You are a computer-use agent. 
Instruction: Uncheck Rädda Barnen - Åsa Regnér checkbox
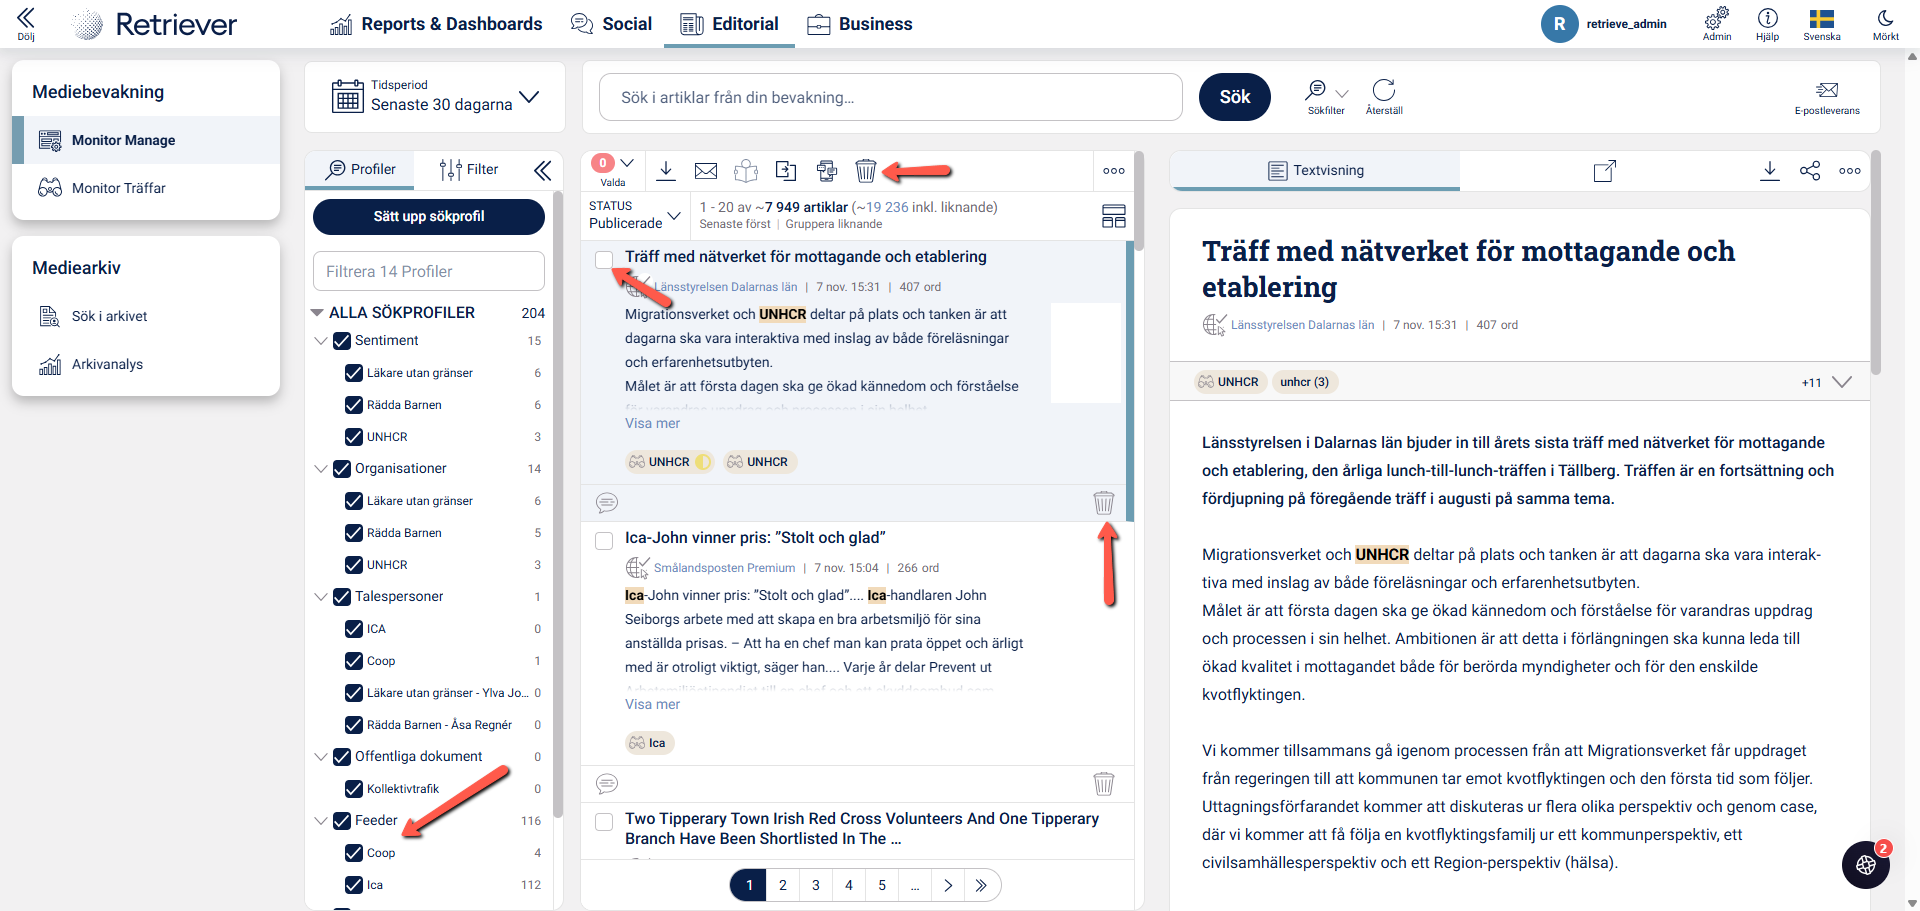coord(354,725)
